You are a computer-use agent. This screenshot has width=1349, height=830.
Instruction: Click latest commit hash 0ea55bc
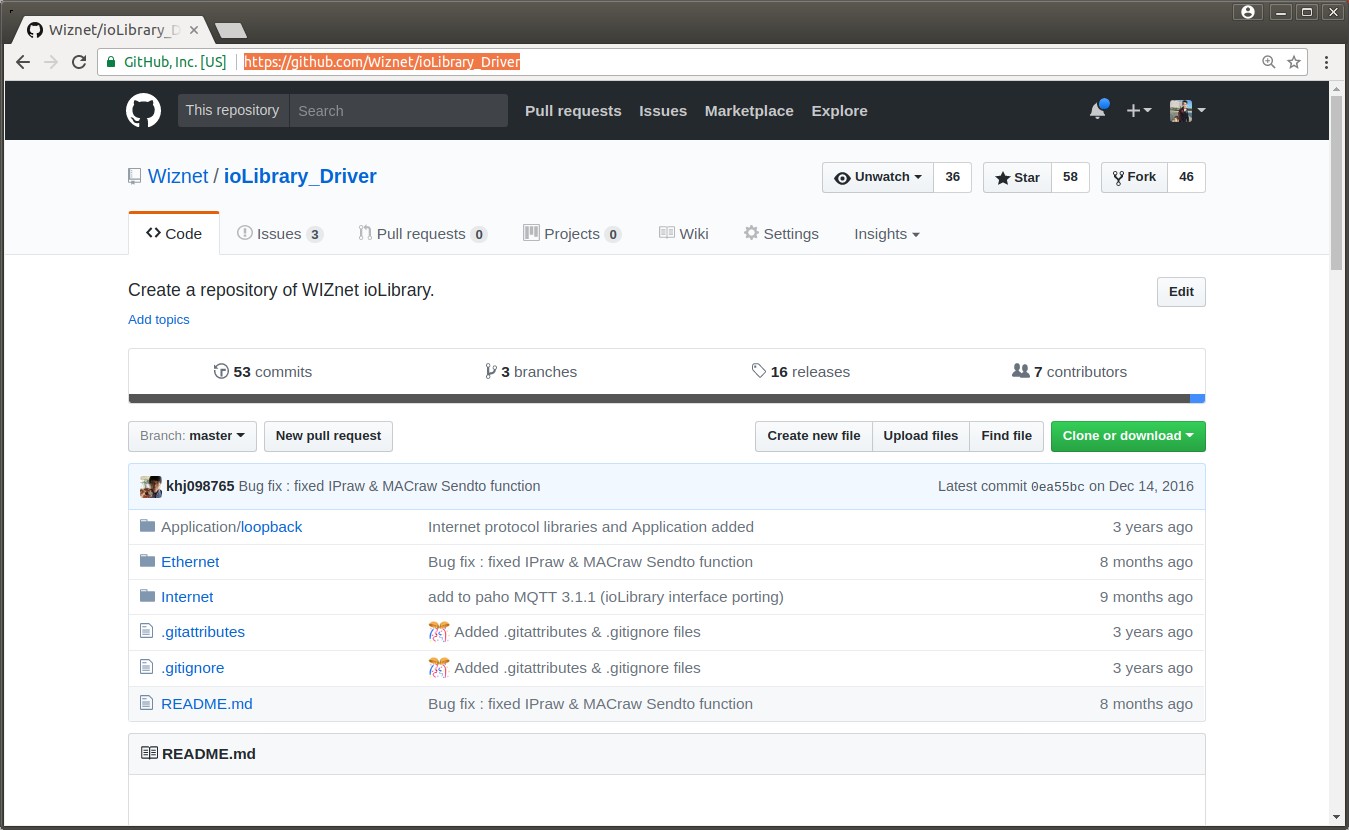(x=1057, y=487)
